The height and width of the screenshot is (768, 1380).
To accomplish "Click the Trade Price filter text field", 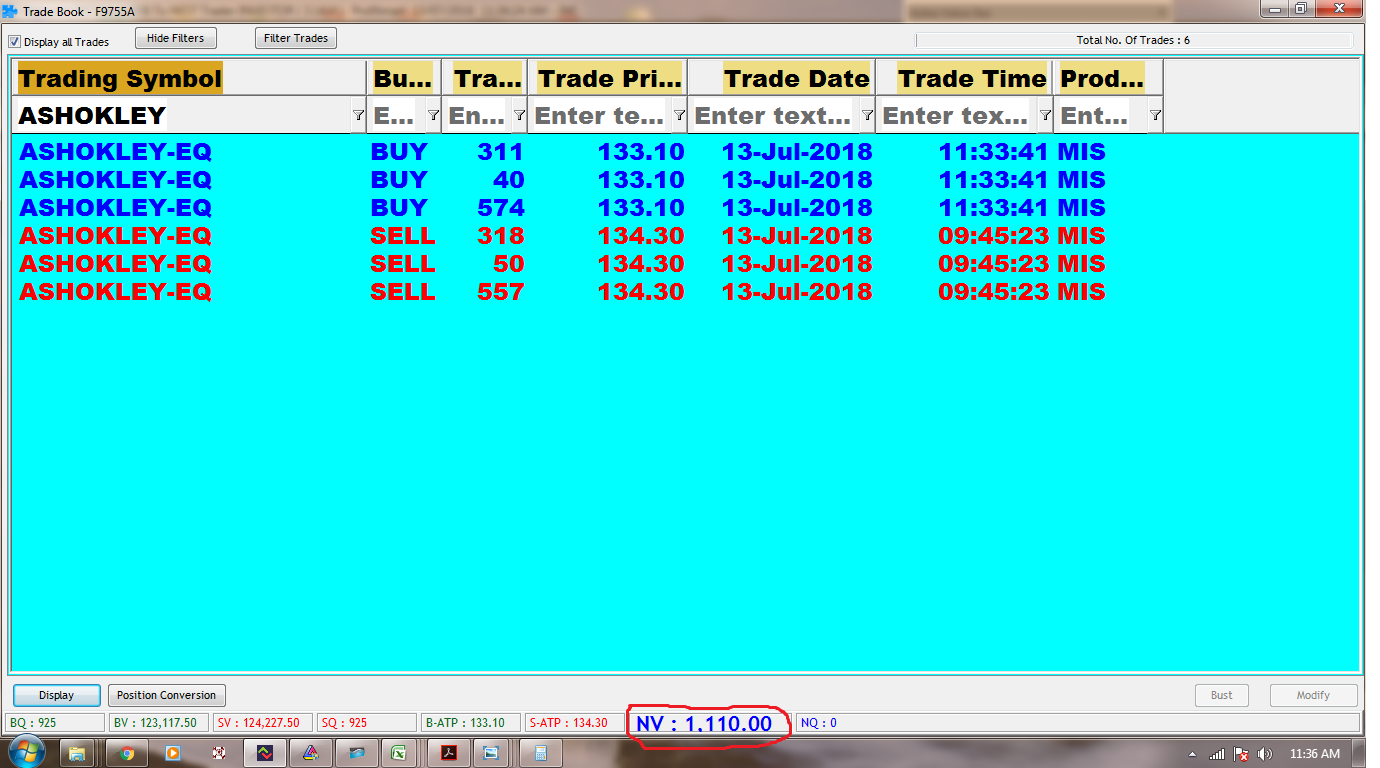I will (x=600, y=115).
